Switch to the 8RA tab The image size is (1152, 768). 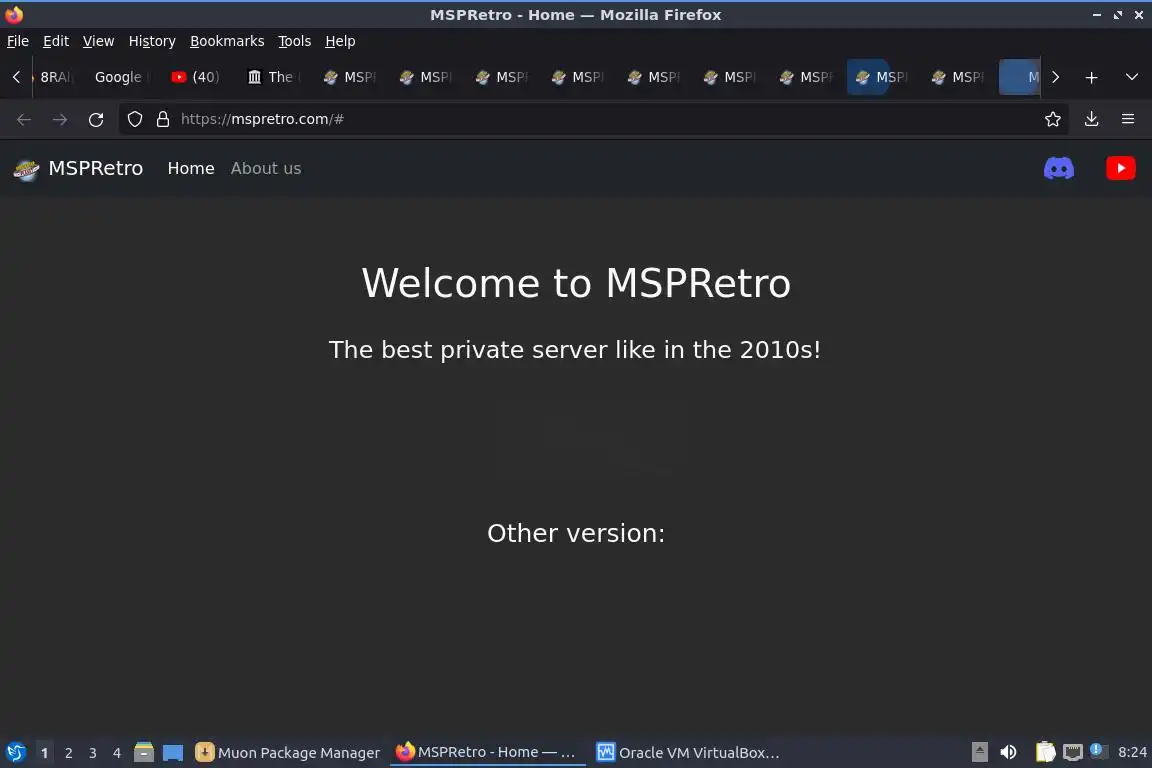(x=56, y=77)
